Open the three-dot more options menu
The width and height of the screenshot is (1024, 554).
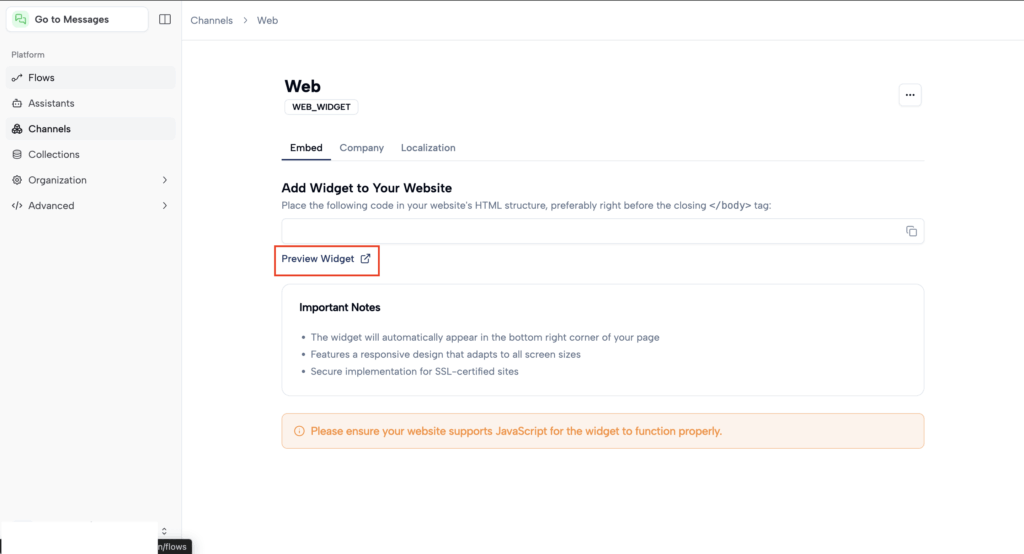[x=909, y=95]
